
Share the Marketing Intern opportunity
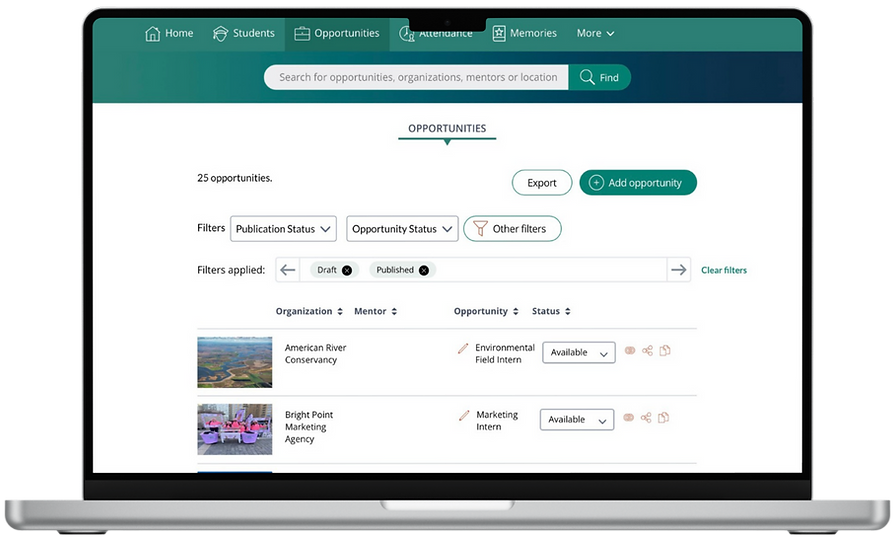(x=646, y=417)
